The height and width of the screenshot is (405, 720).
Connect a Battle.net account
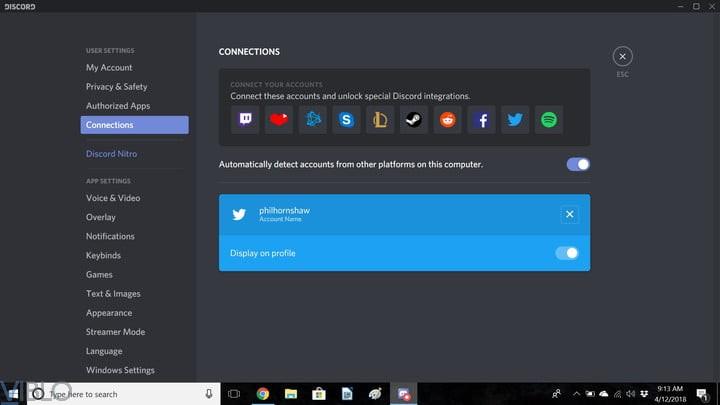point(313,120)
